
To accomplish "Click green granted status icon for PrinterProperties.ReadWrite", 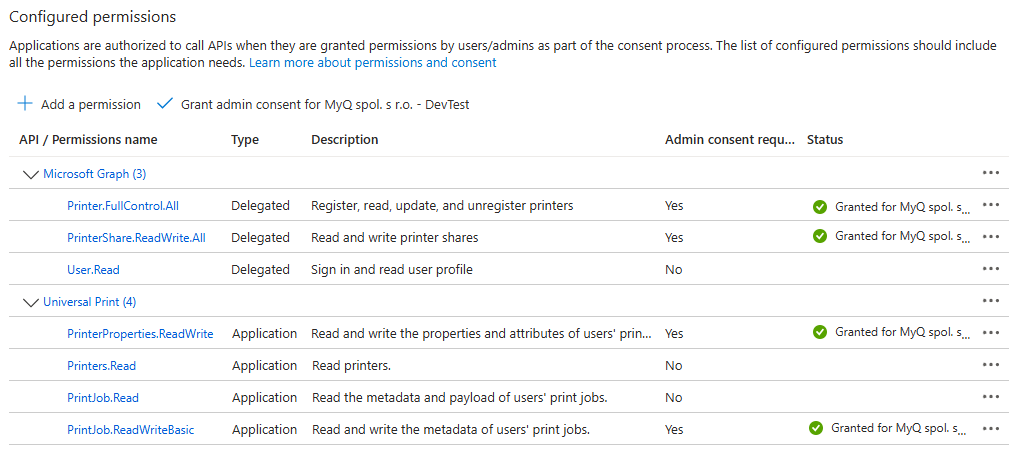I will 820,332.
